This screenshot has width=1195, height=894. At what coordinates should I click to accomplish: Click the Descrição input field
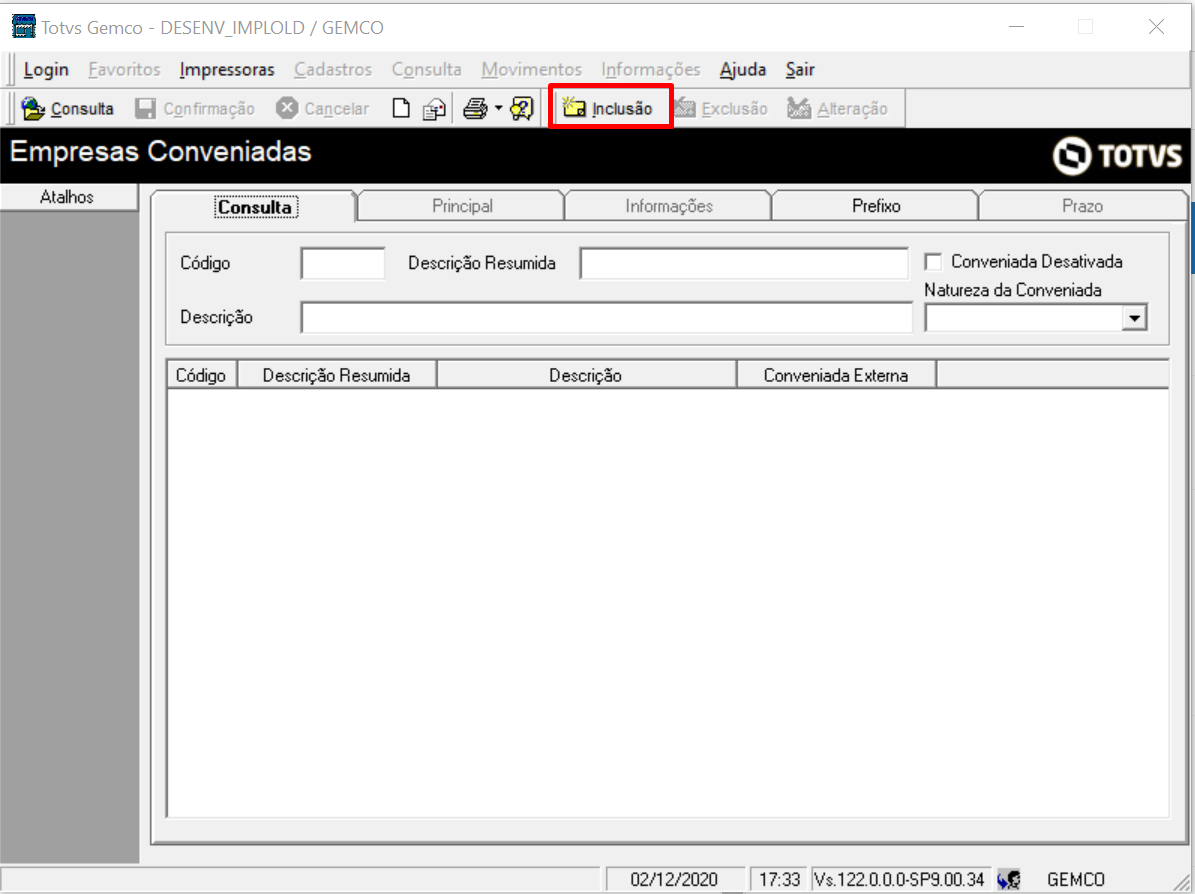coord(607,318)
